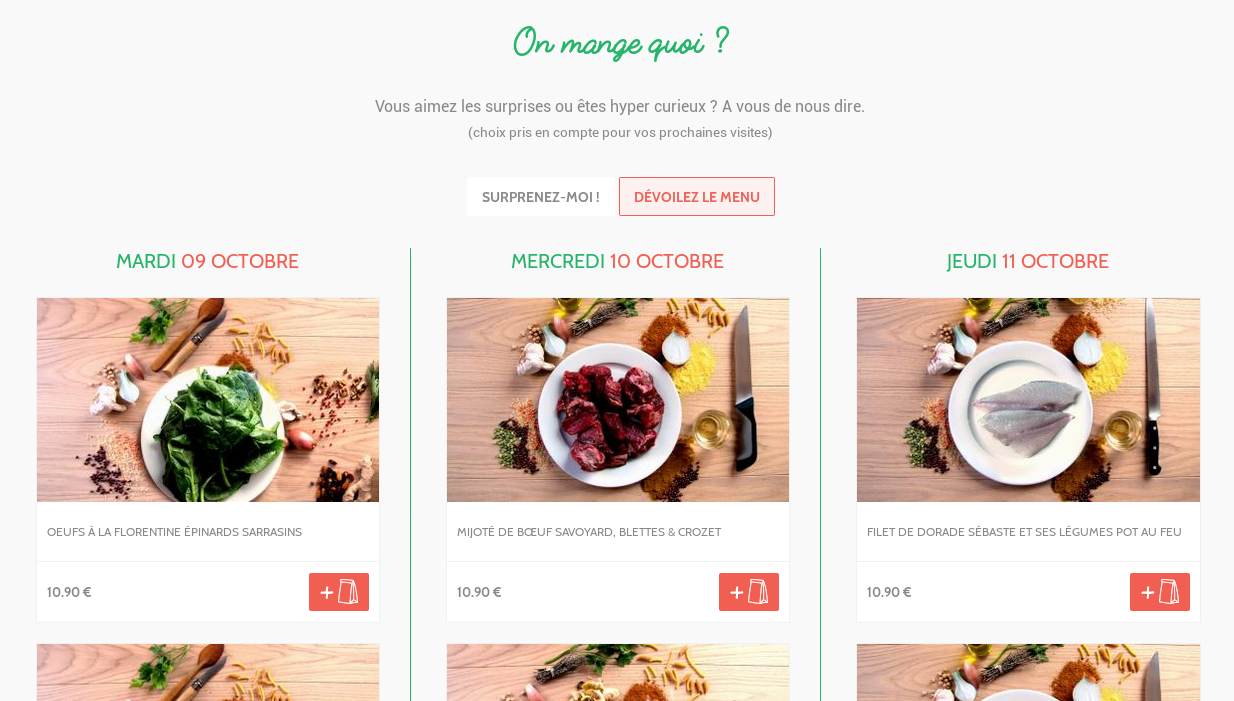The image size is (1234, 701).
Task: Click Filet de dorade sébaste dish title
Action: point(1024,532)
